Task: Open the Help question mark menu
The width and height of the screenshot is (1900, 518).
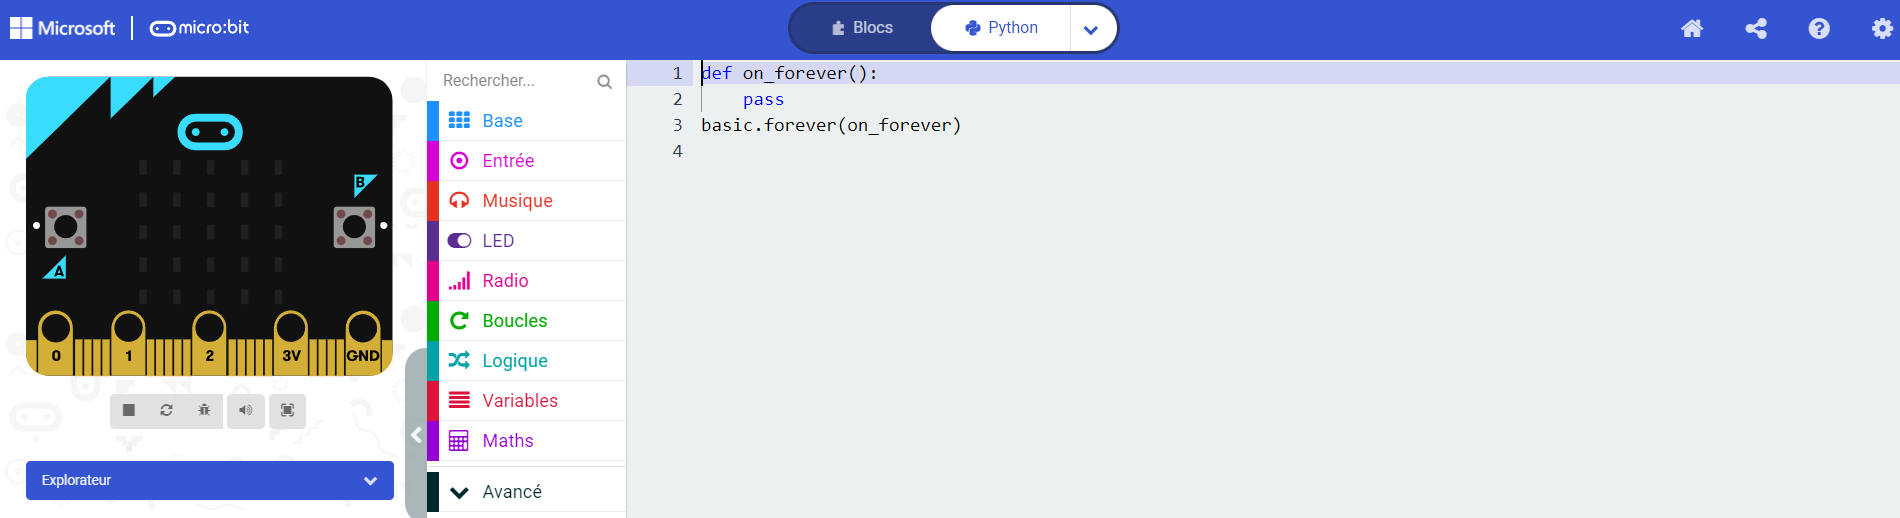Action: [1819, 28]
